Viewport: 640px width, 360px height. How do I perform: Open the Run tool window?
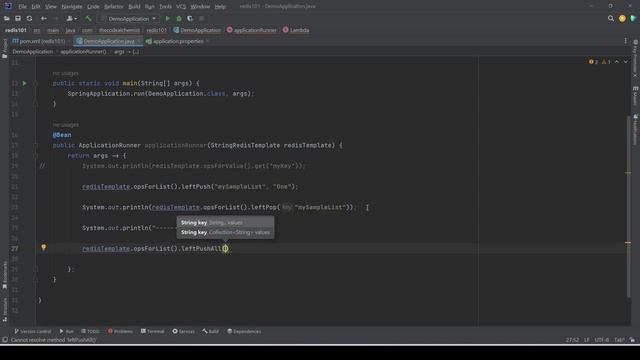coord(67,331)
